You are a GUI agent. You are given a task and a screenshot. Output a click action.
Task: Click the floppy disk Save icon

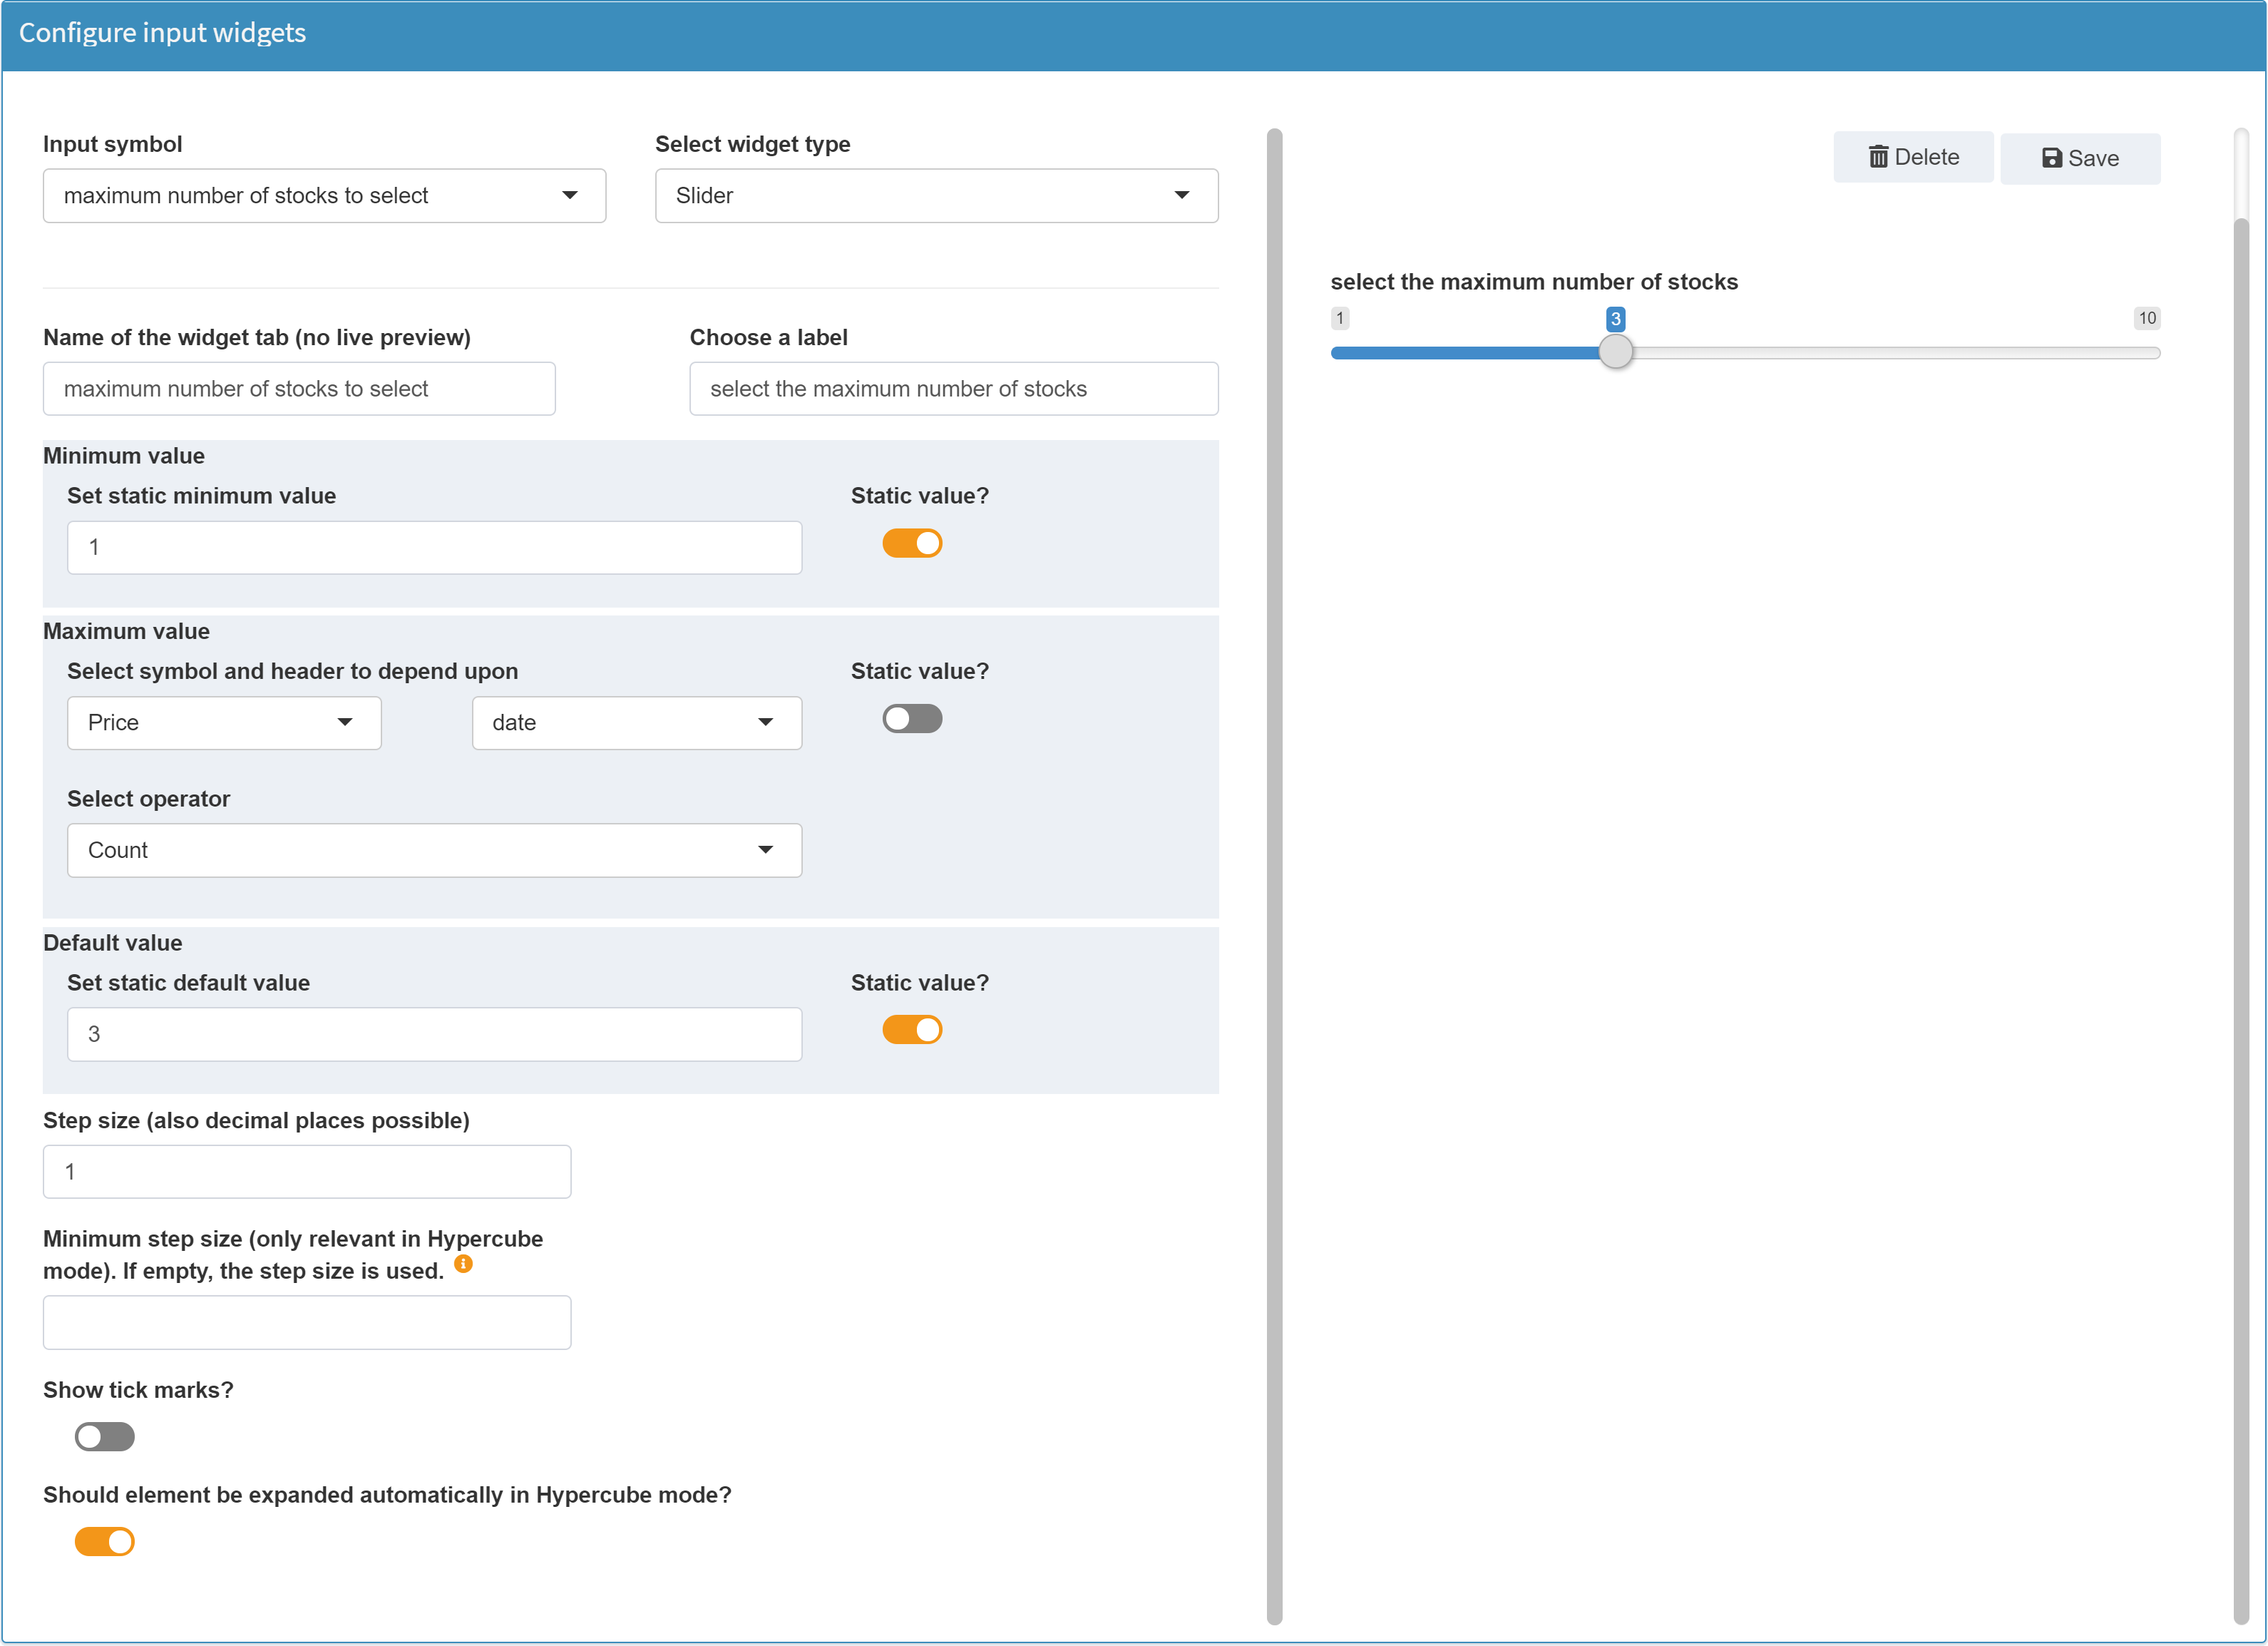tap(2051, 158)
